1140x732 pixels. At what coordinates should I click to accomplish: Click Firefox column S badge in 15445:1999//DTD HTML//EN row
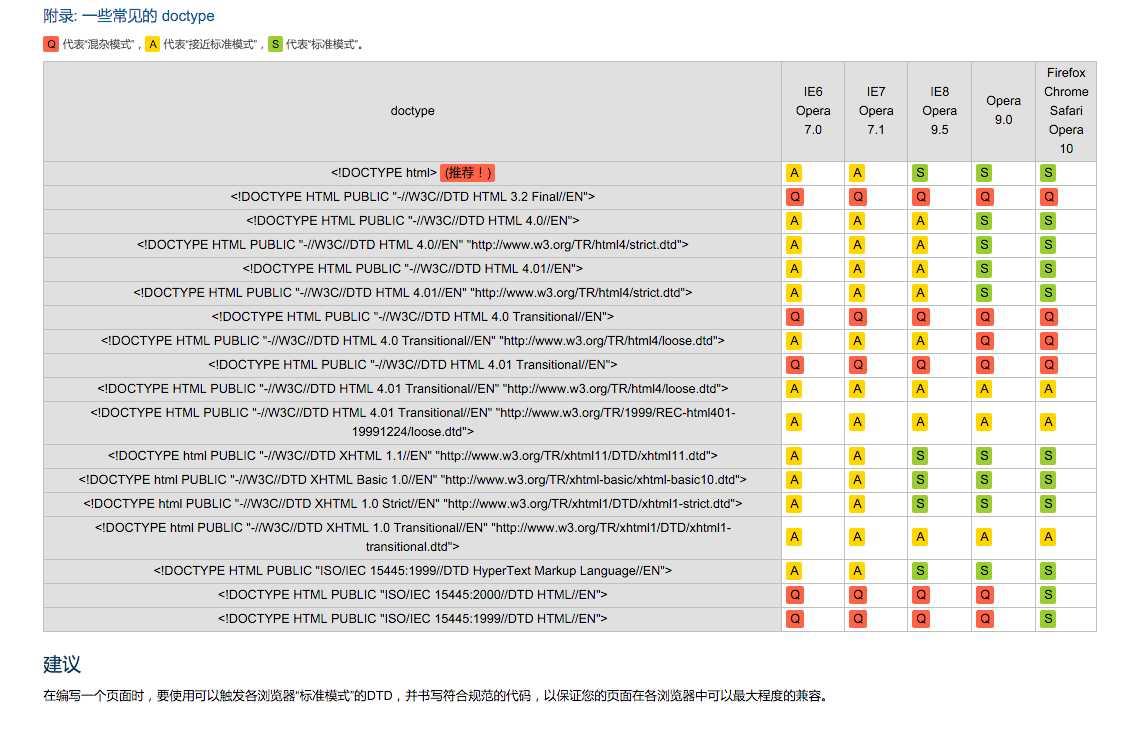(1048, 619)
